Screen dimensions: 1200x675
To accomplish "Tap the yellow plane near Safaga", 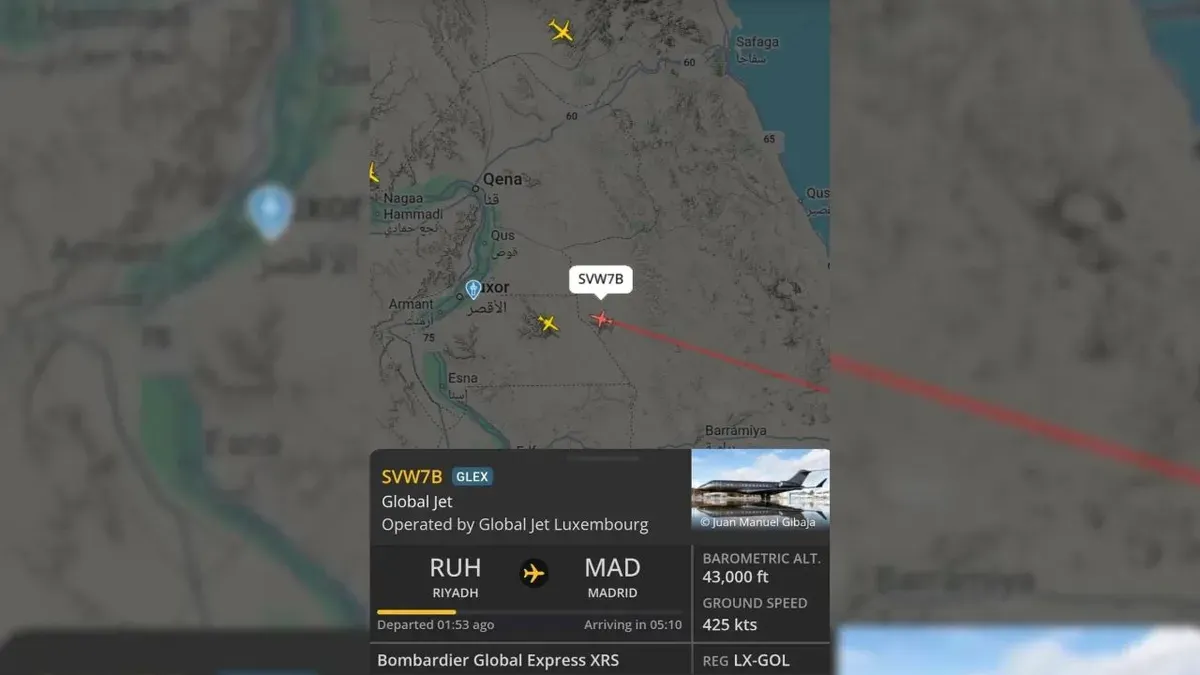I will click(561, 31).
